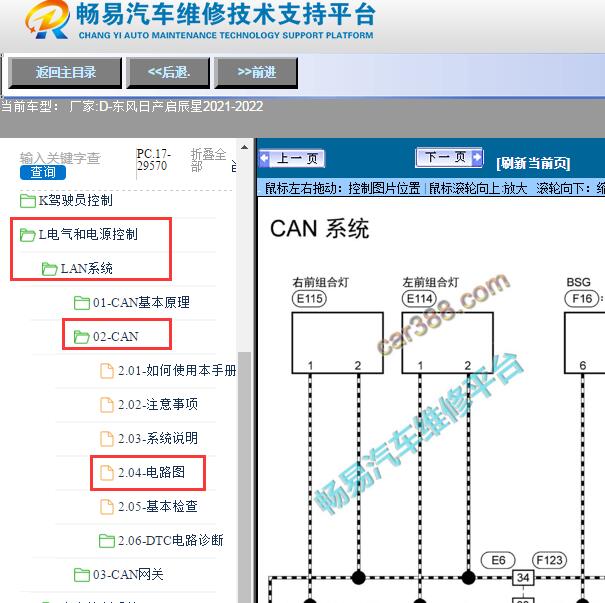Click the F16 connector label
The image size is (605, 603).
tap(582, 299)
